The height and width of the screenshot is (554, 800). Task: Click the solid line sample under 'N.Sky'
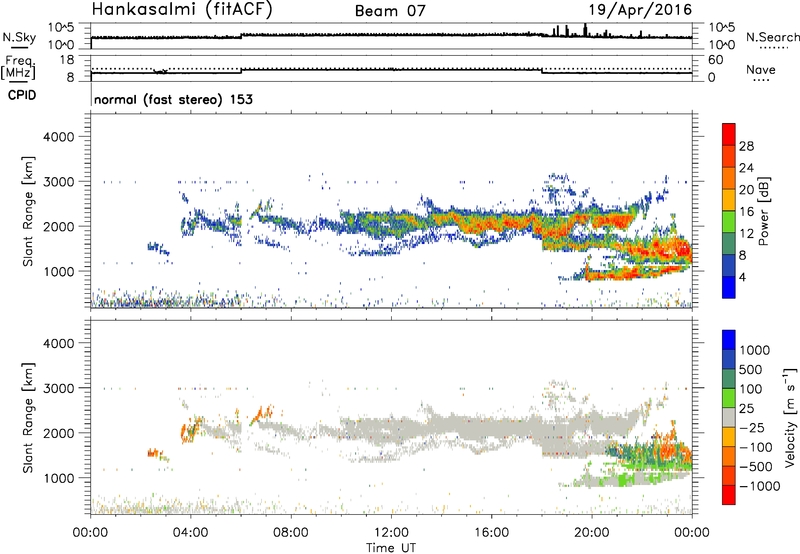[19, 48]
